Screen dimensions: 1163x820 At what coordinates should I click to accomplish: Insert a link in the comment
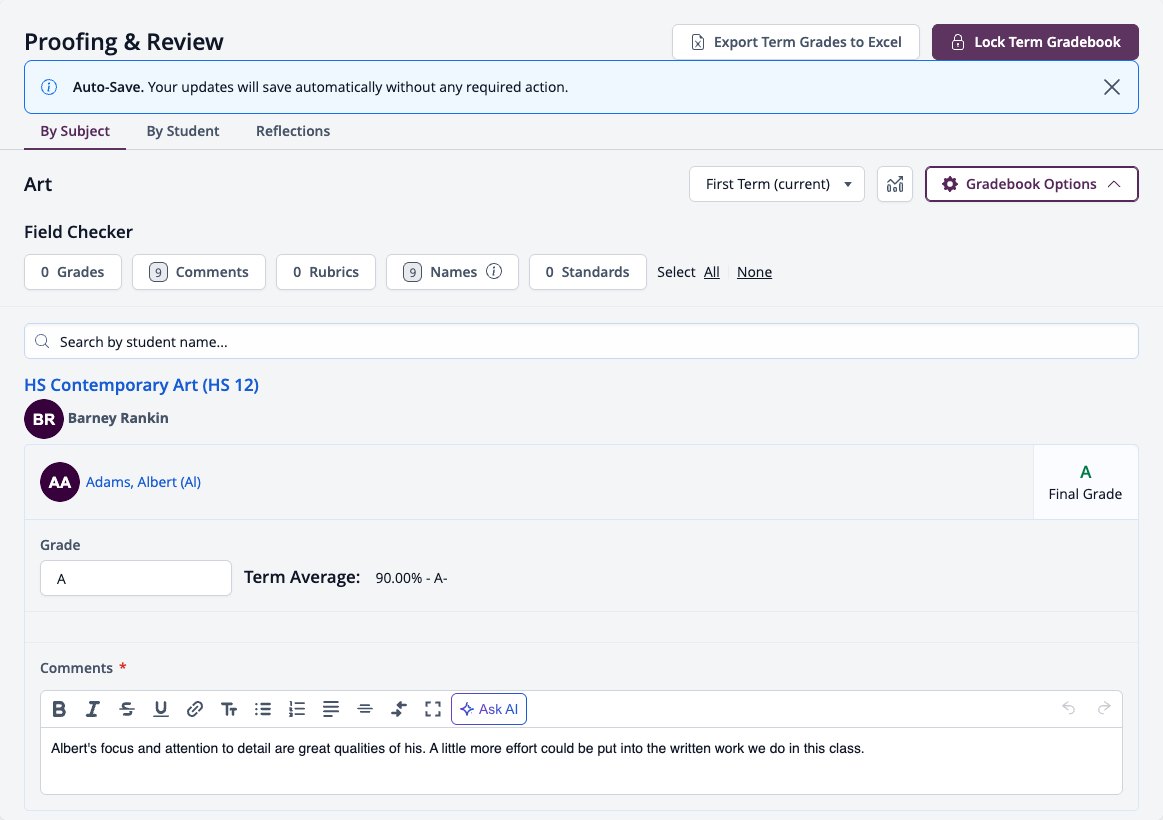194,709
